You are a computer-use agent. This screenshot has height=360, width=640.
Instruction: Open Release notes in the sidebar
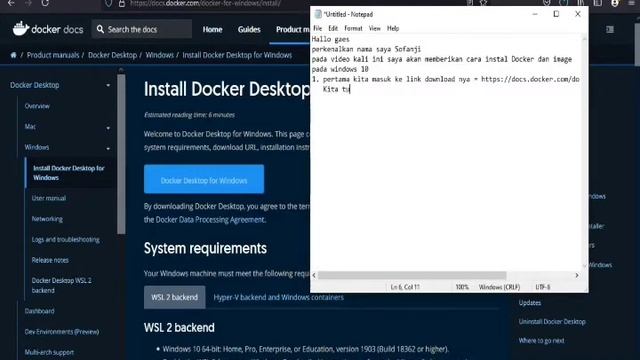point(50,260)
